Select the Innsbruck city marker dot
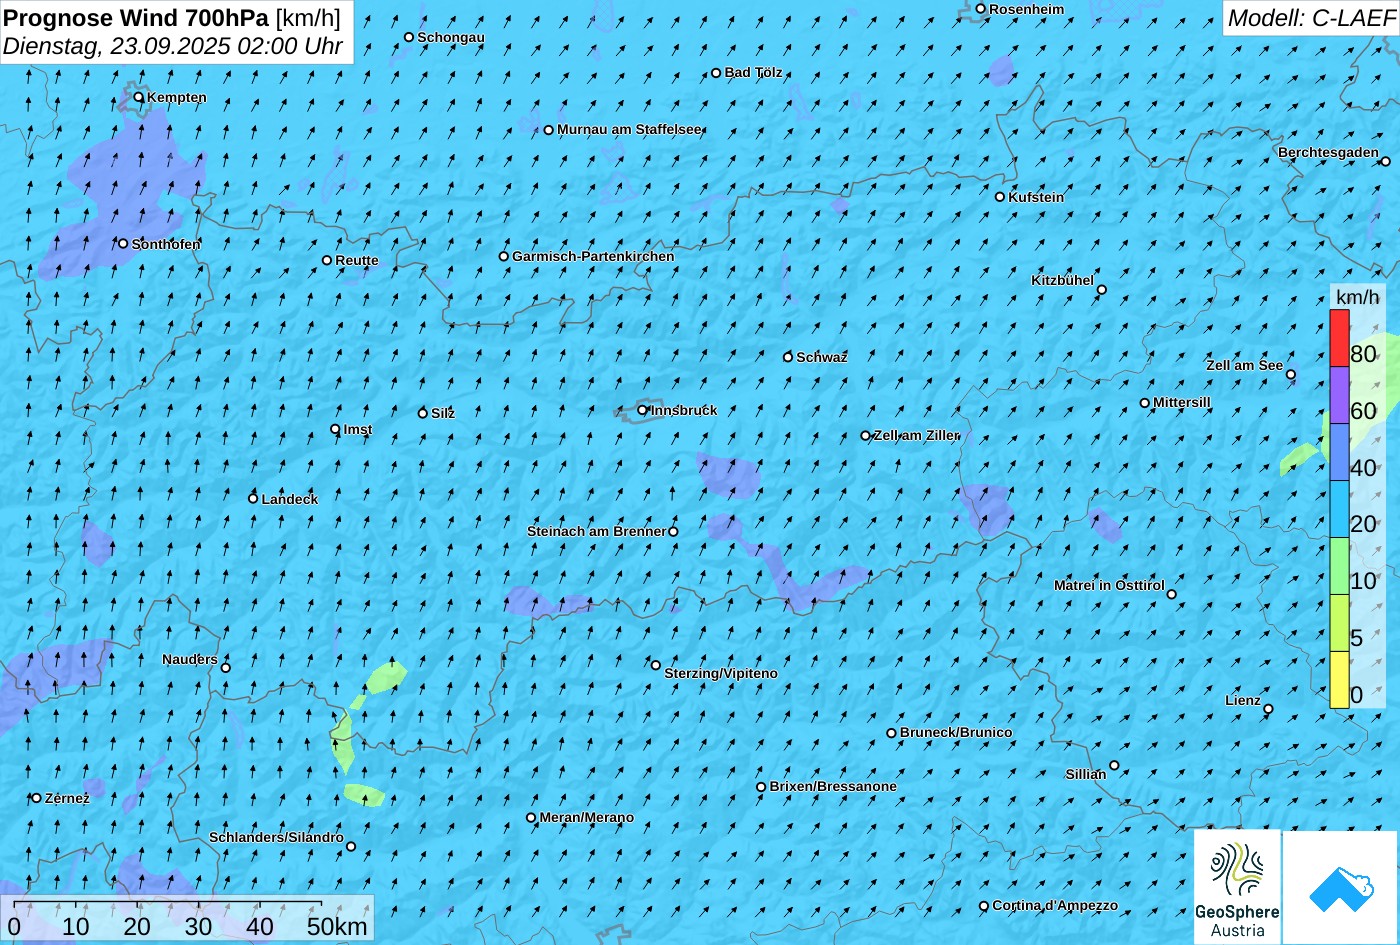Viewport: 1400px width, 945px height. (643, 410)
